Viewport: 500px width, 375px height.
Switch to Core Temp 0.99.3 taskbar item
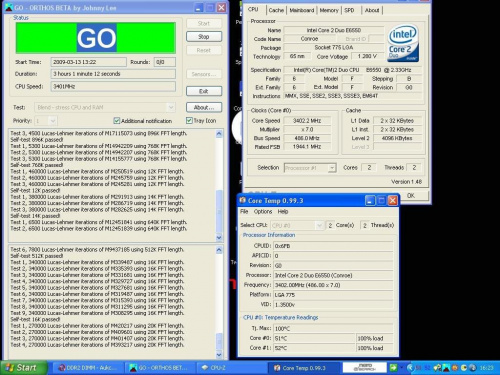pyautogui.click(x=303, y=368)
